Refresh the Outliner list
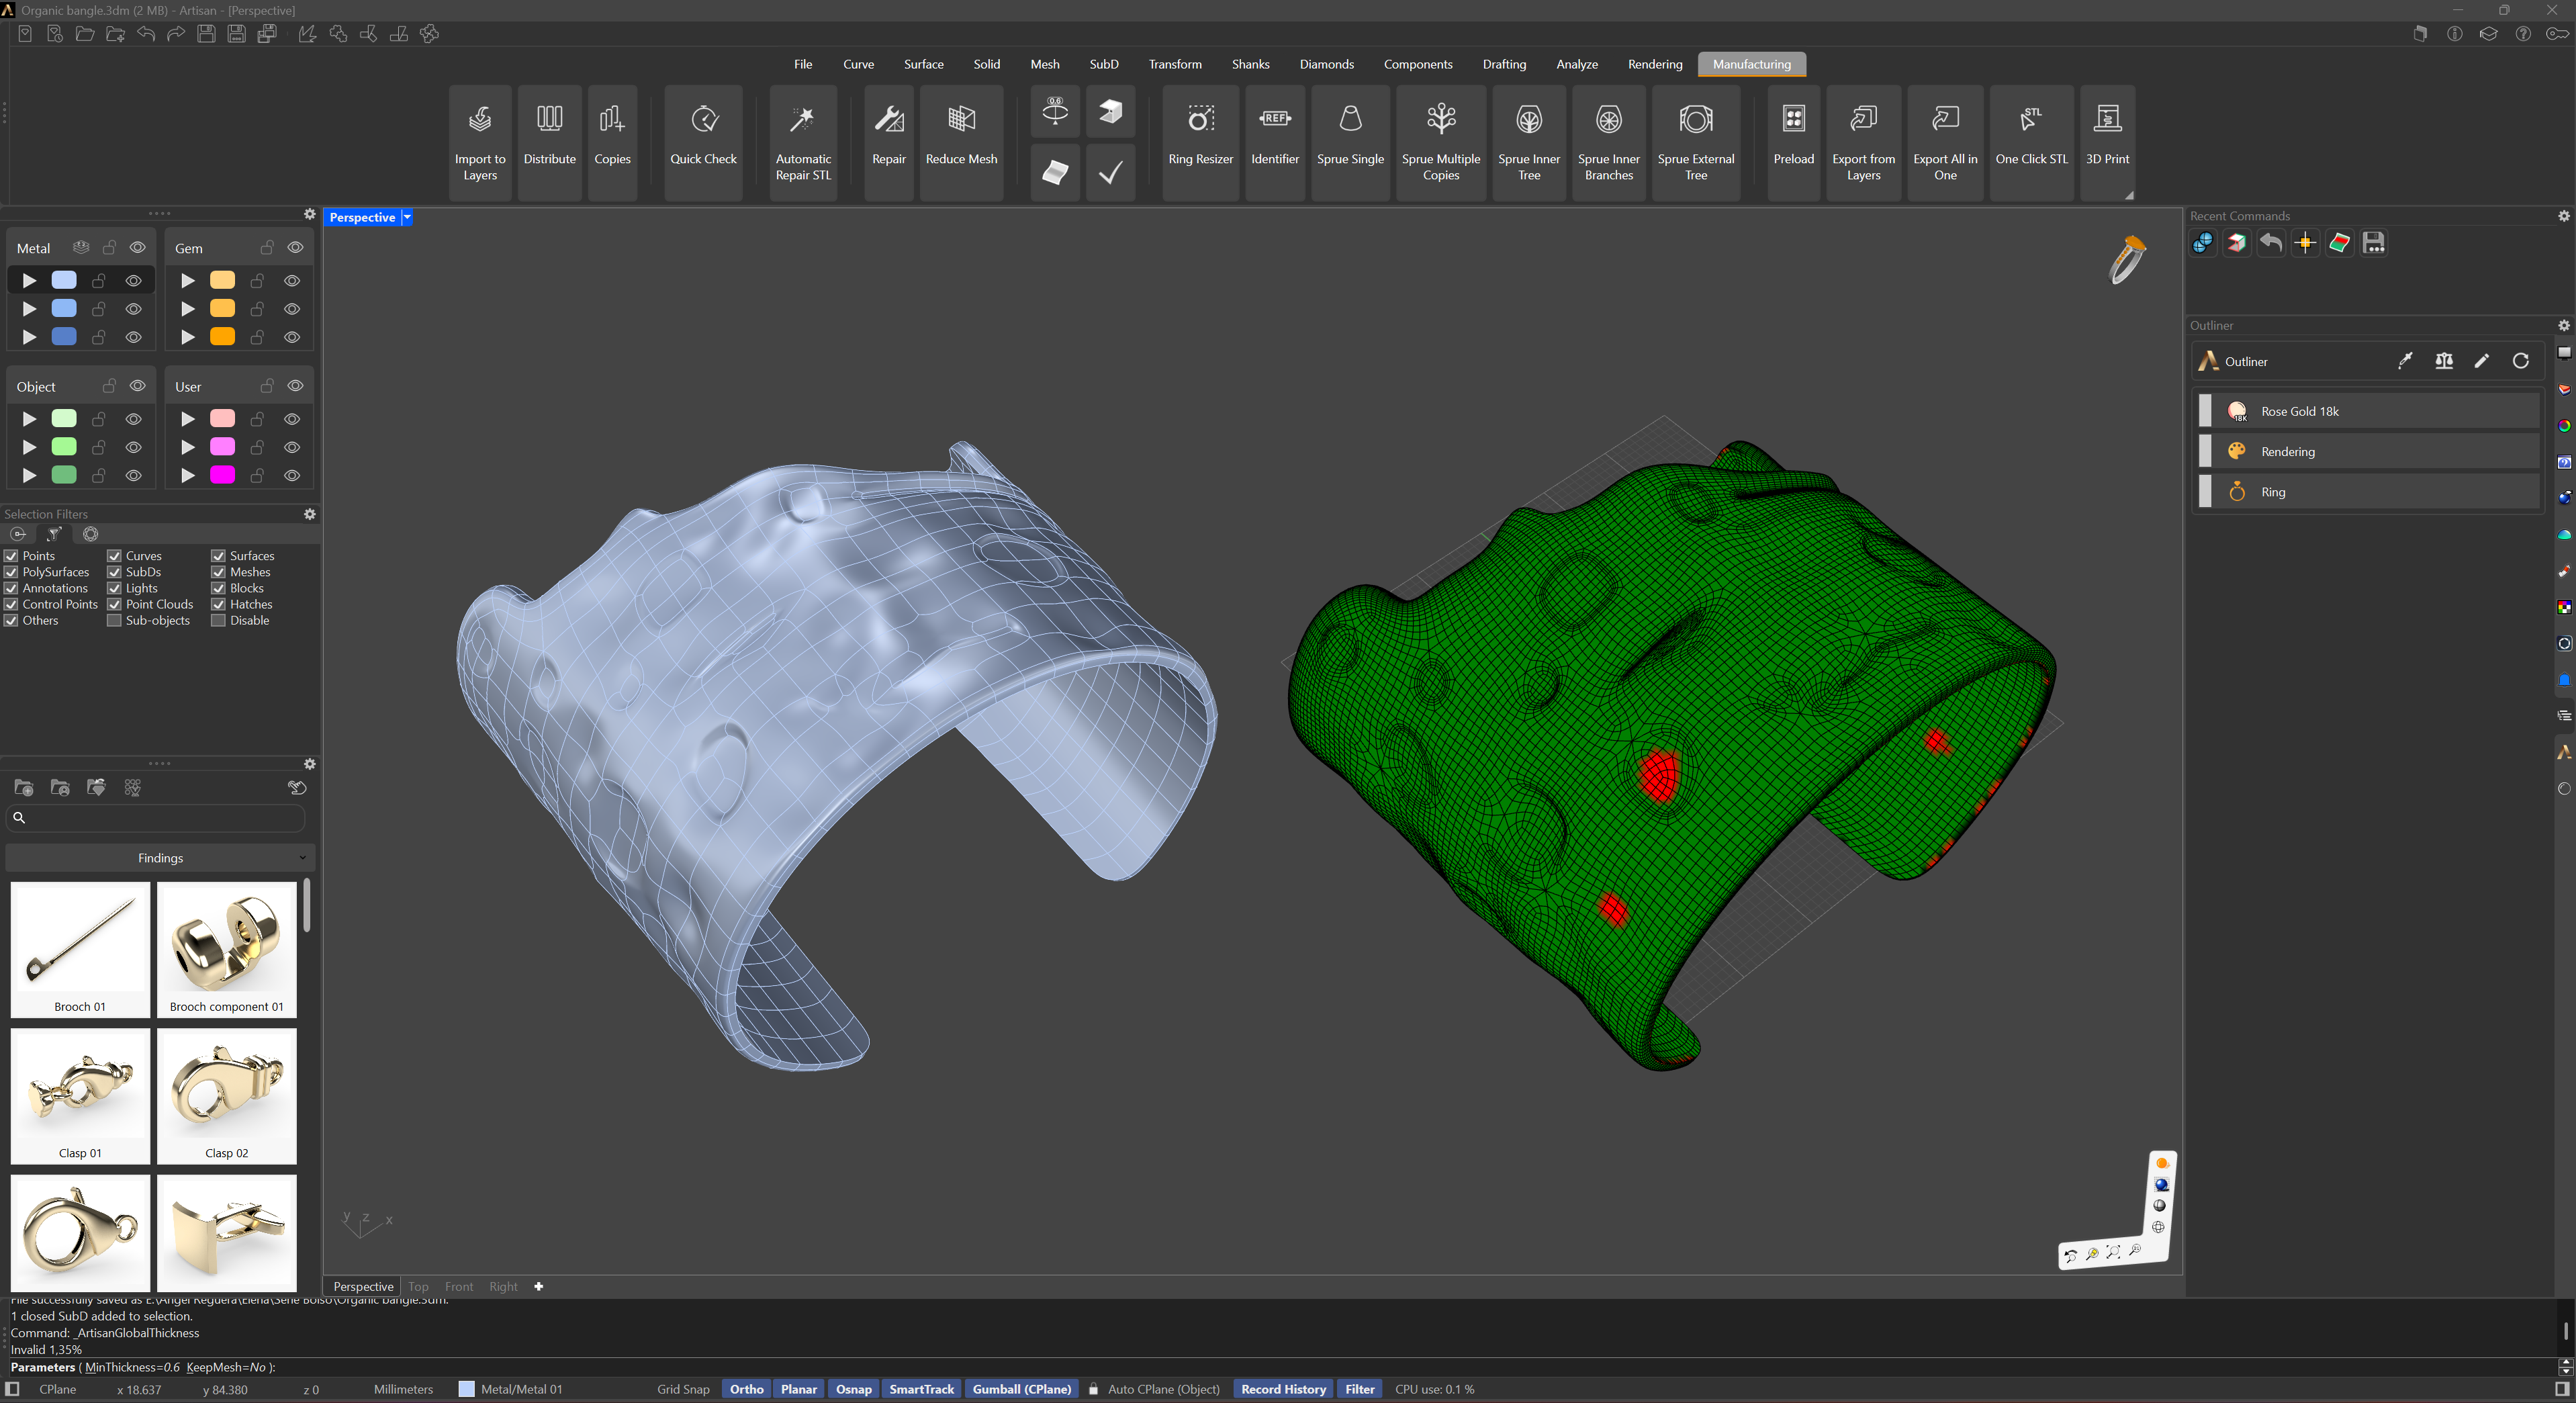Image resolution: width=2576 pixels, height=1403 pixels. tap(2521, 361)
